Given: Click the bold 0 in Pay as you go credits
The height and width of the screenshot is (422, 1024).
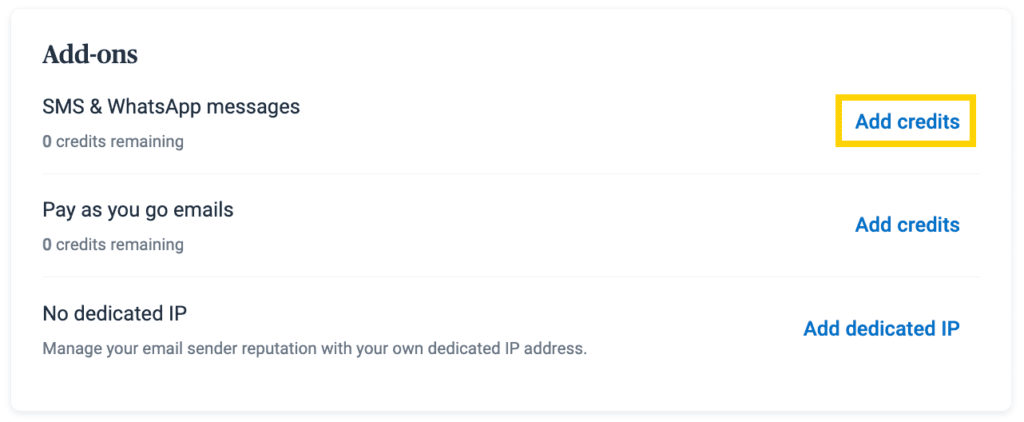Looking at the screenshot, I should click(47, 245).
